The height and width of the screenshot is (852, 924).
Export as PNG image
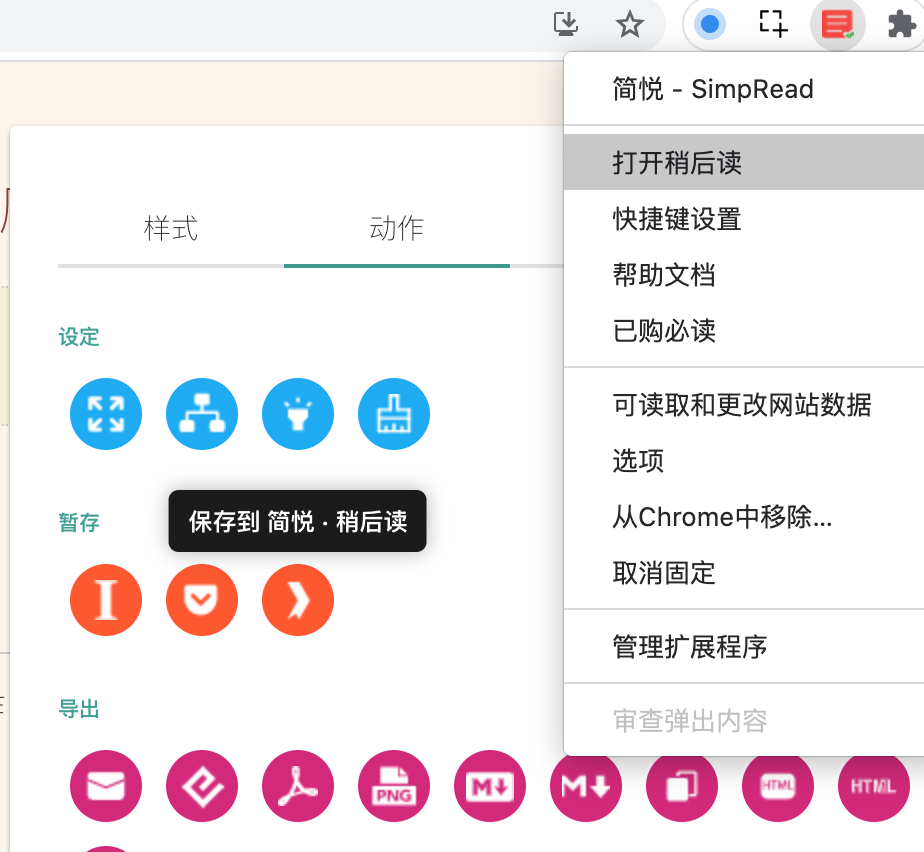coord(394,786)
